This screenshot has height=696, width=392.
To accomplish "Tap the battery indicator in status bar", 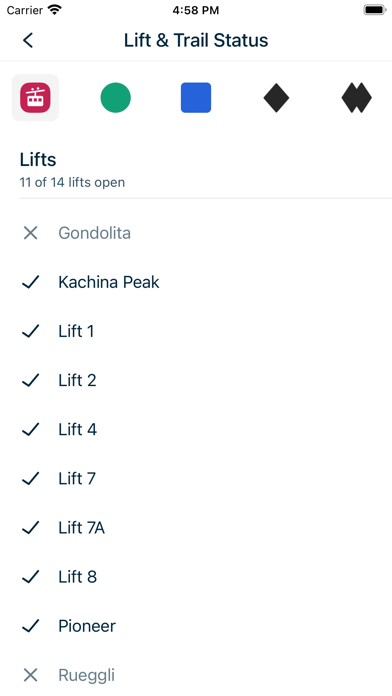I will pos(375,10).
